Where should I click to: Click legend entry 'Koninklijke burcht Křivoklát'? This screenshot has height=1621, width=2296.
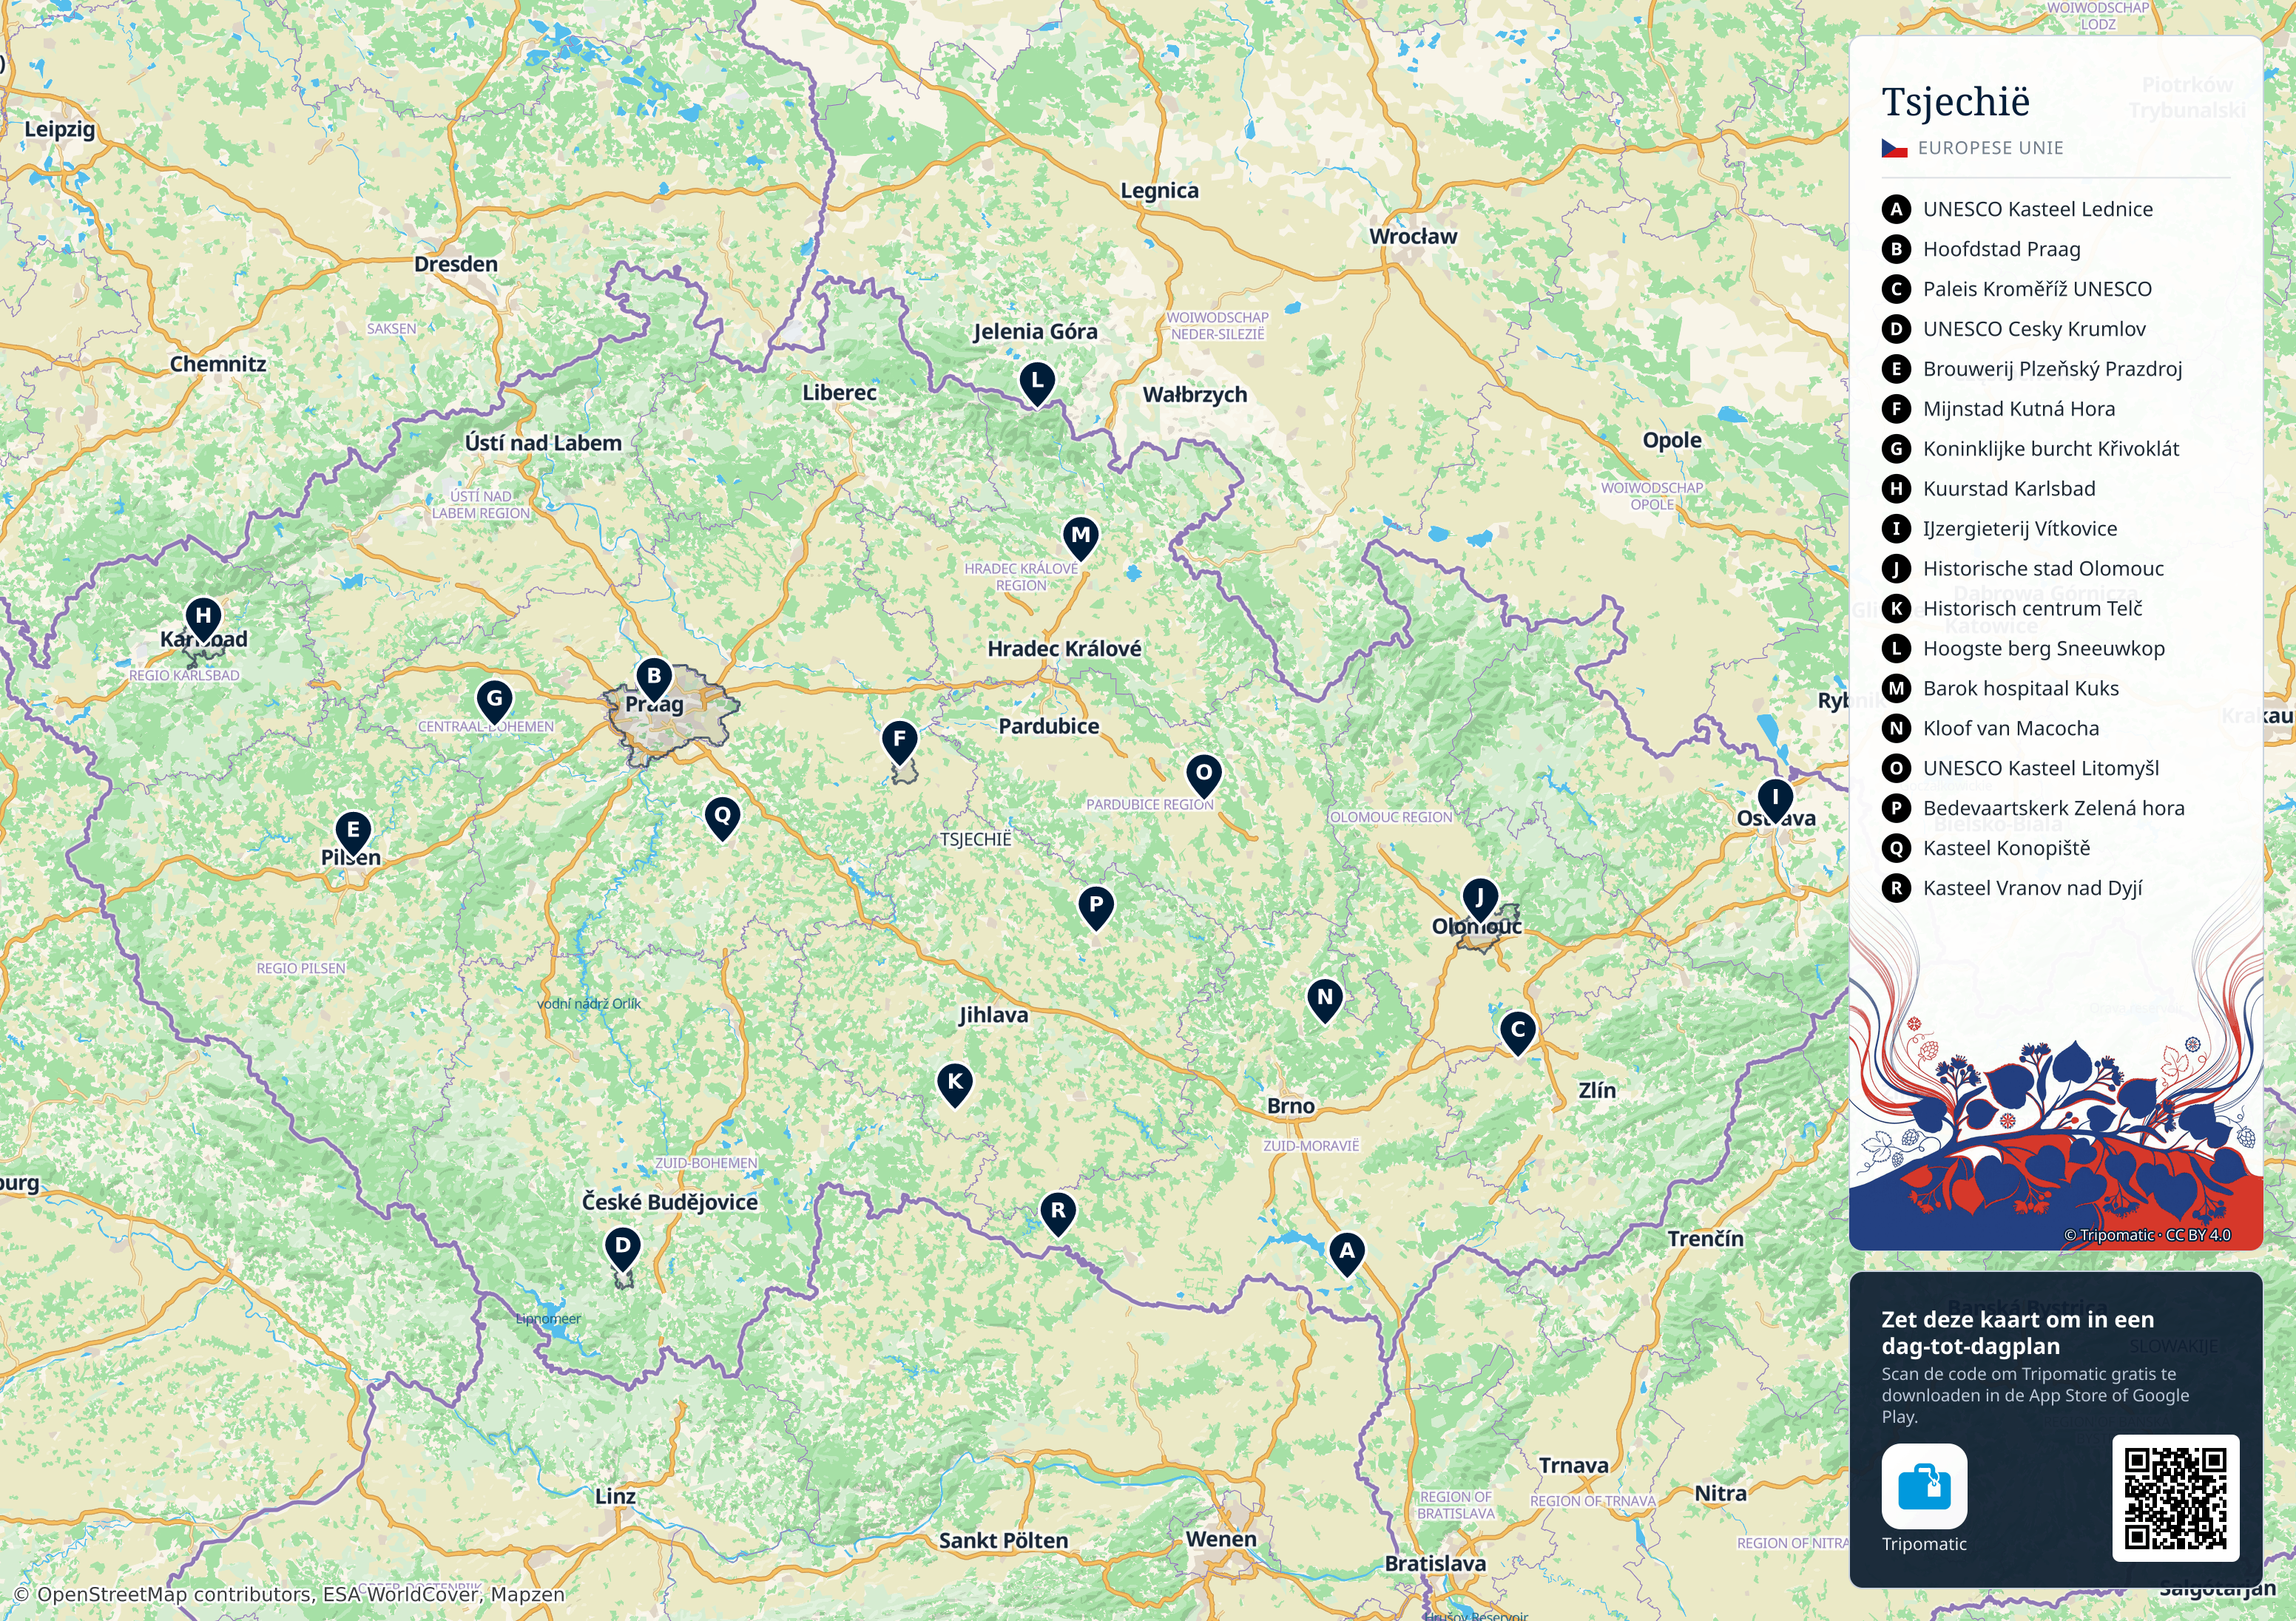pyautogui.click(x=2031, y=449)
